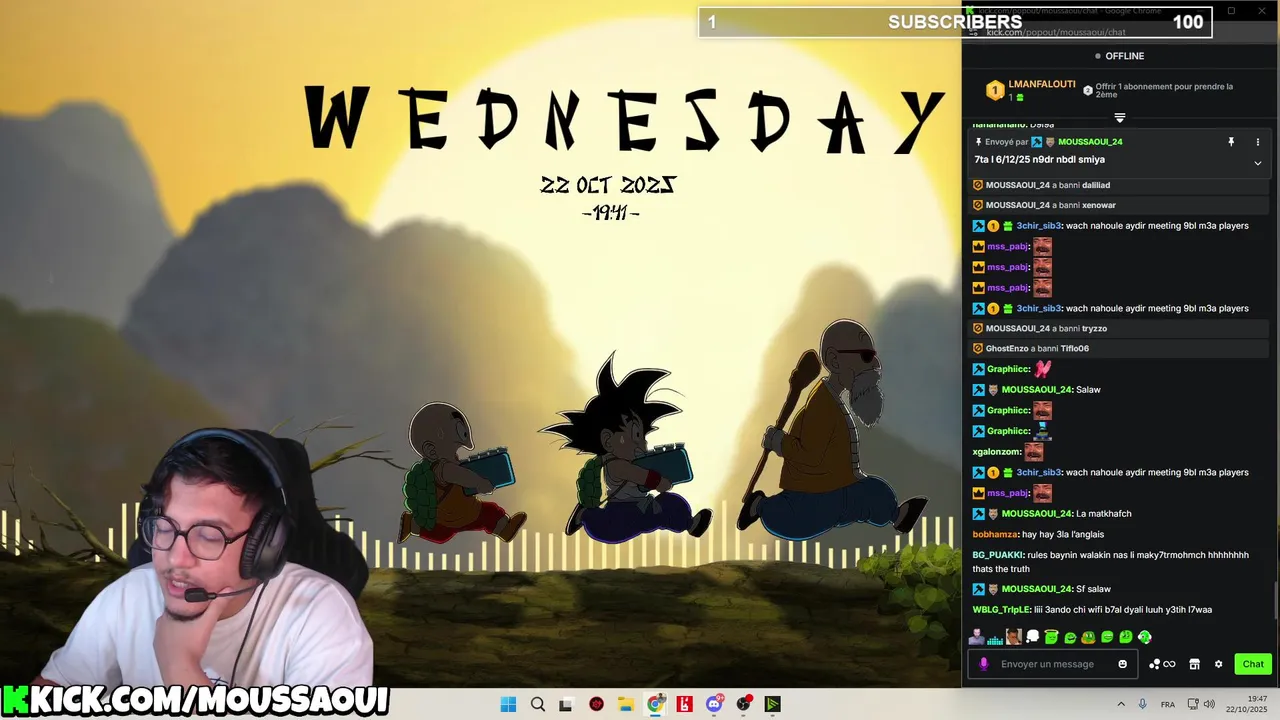Collapse the leaderboard with the arrow handle
This screenshot has width=1280, height=720.
1120,118
